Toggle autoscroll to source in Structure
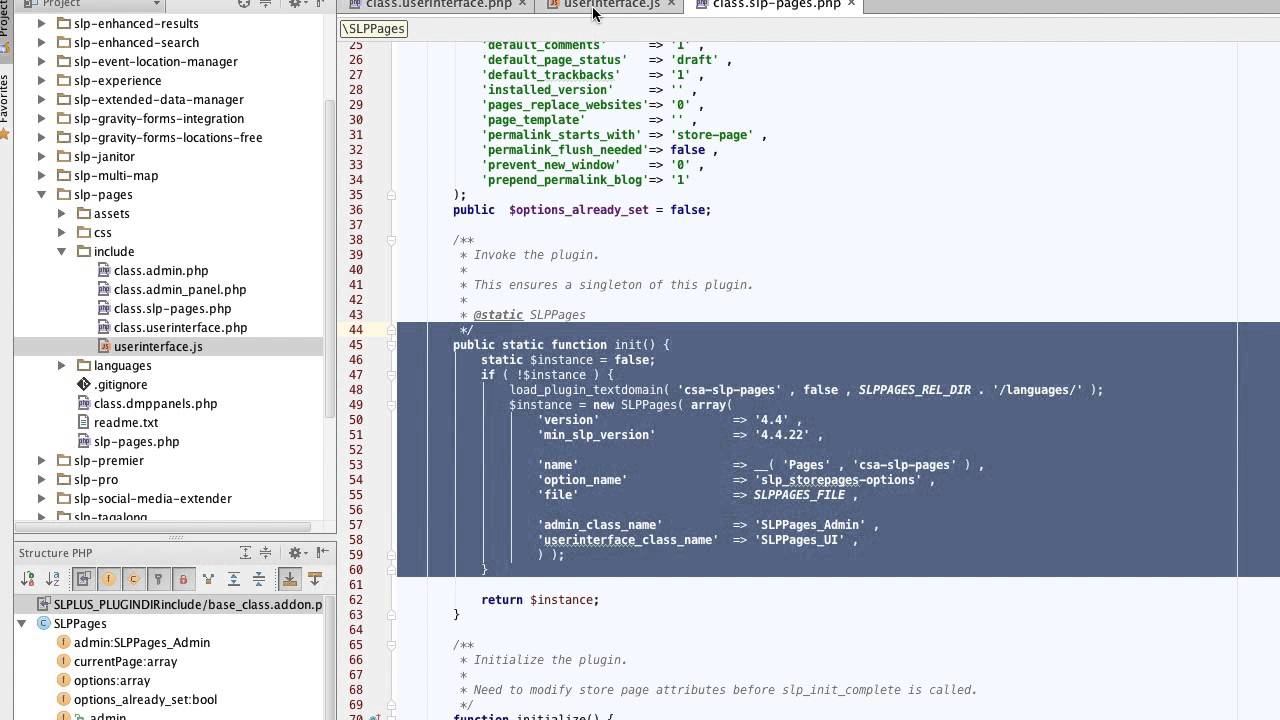The height and width of the screenshot is (720, 1280). (289, 579)
